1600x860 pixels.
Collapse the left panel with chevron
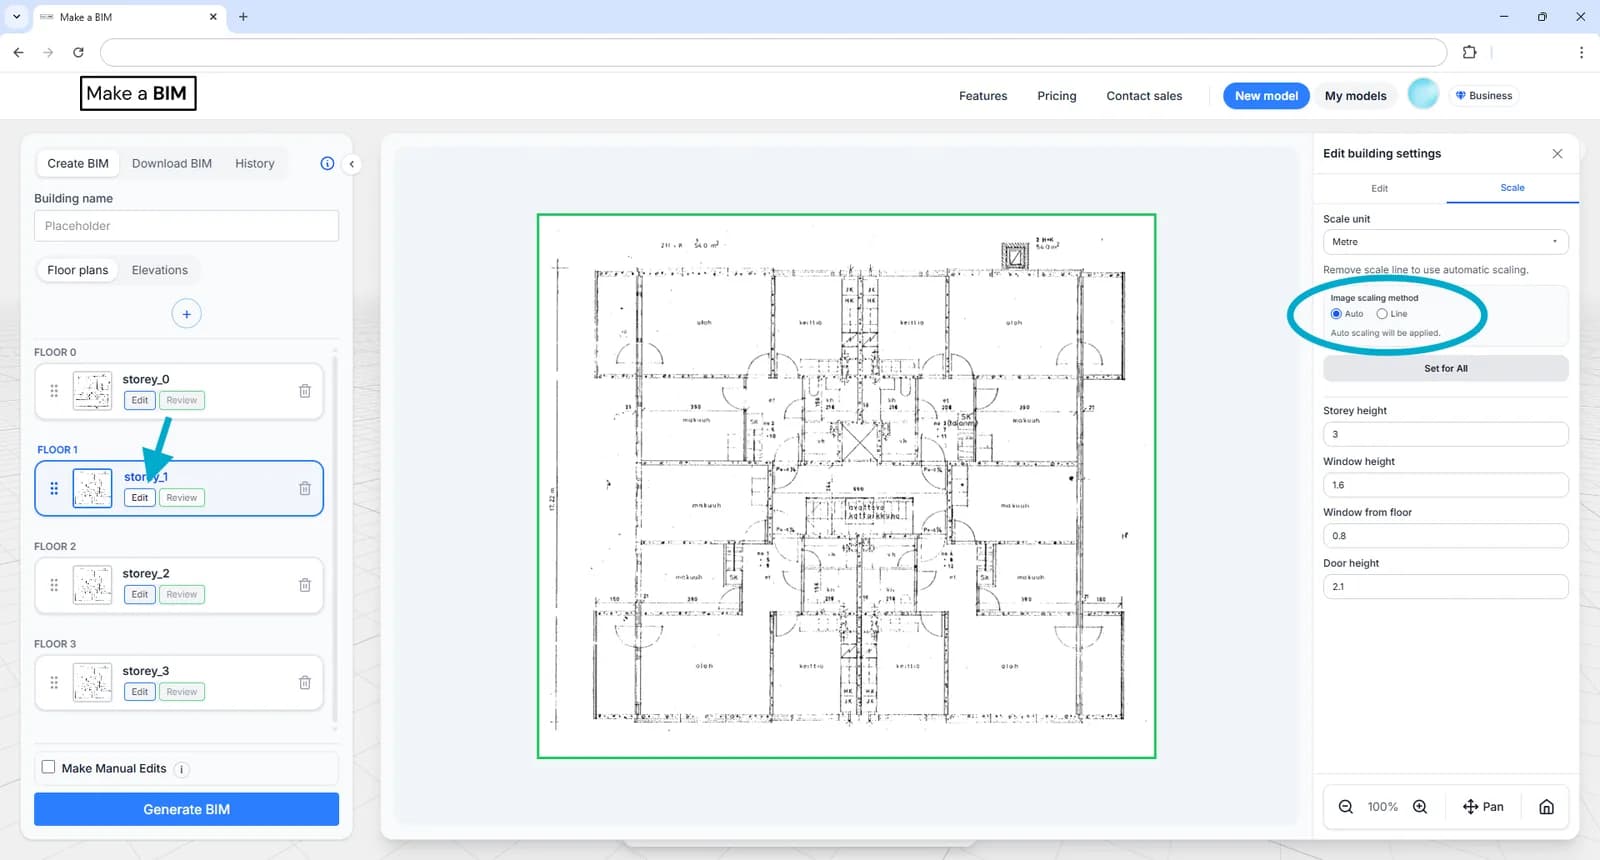pyautogui.click(x=351, y=164)
